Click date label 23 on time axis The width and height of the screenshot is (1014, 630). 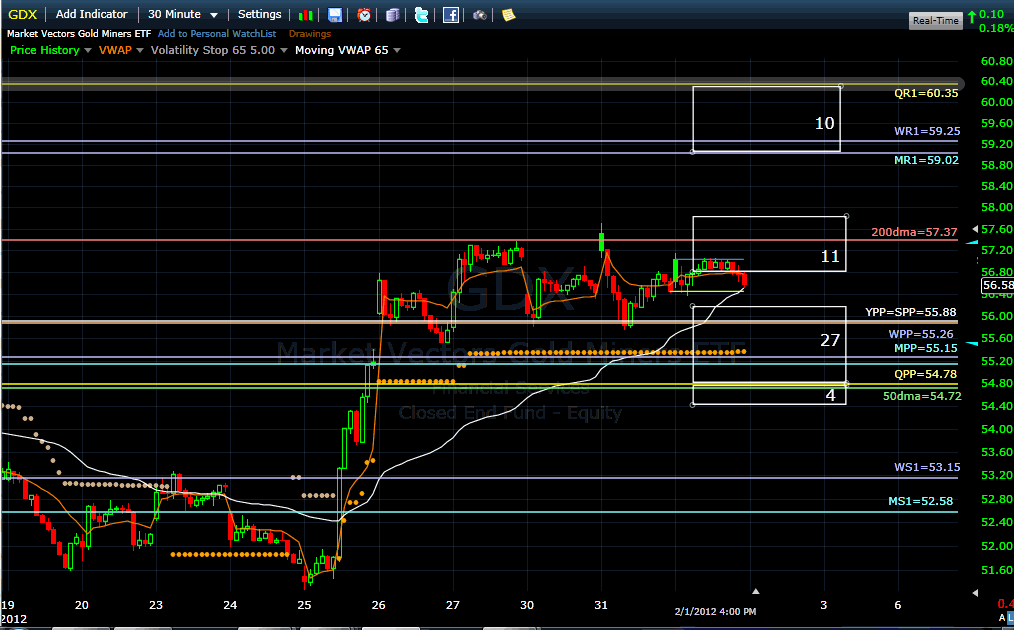156,605
